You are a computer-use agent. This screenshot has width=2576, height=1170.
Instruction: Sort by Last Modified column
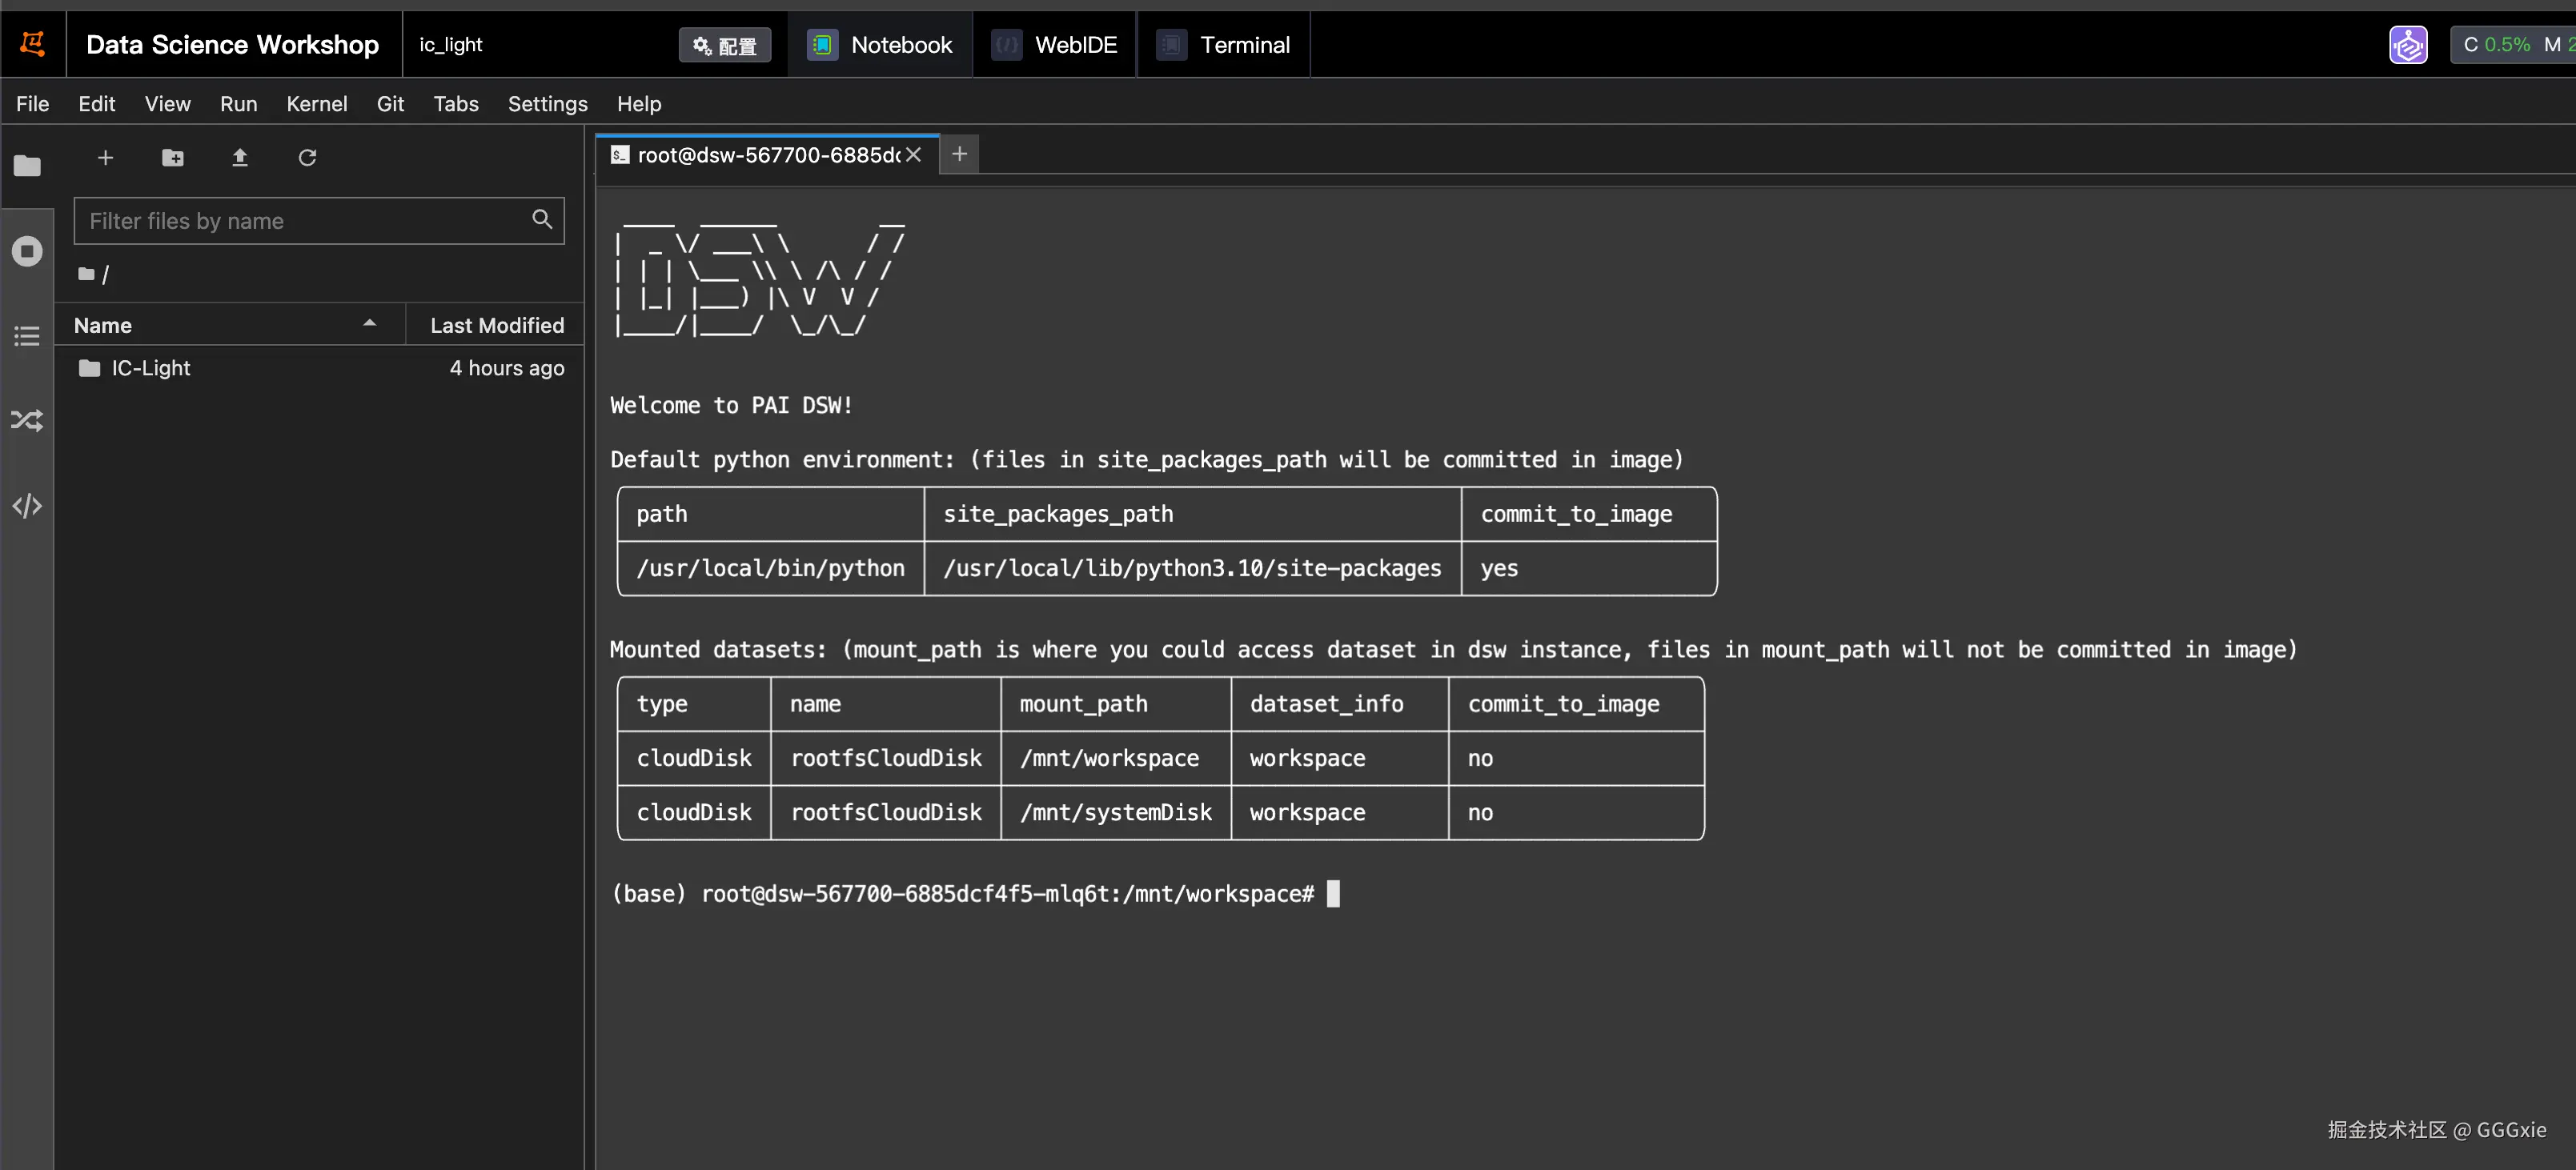[x=496, y=325]
